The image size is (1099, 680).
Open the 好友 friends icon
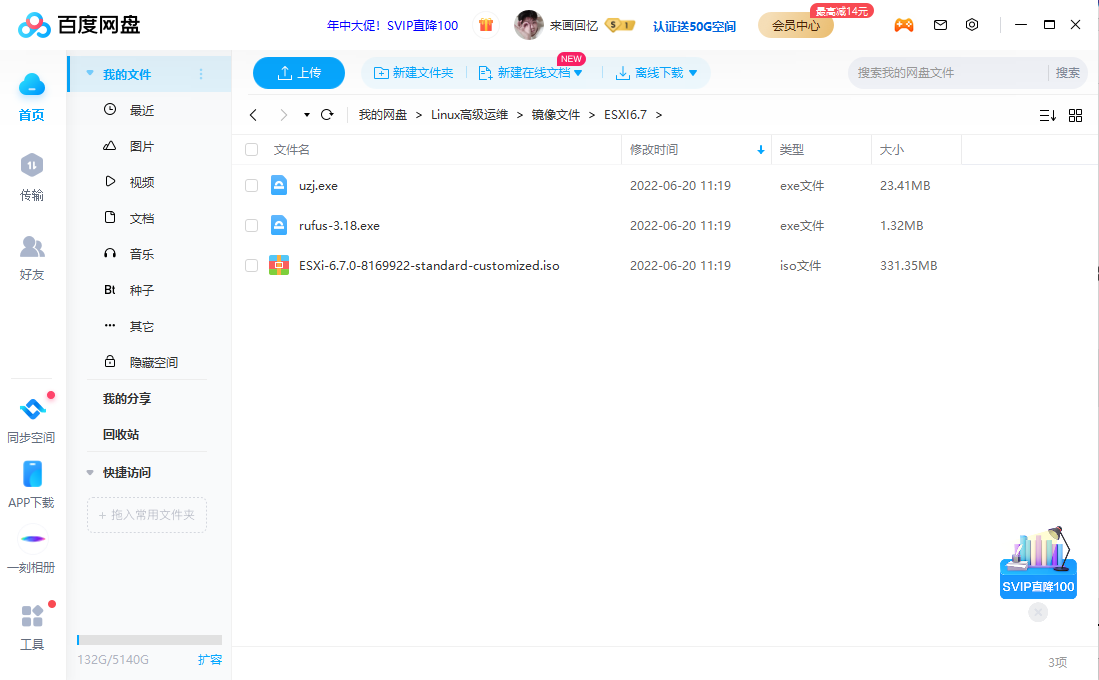click(x=32, y=246)
